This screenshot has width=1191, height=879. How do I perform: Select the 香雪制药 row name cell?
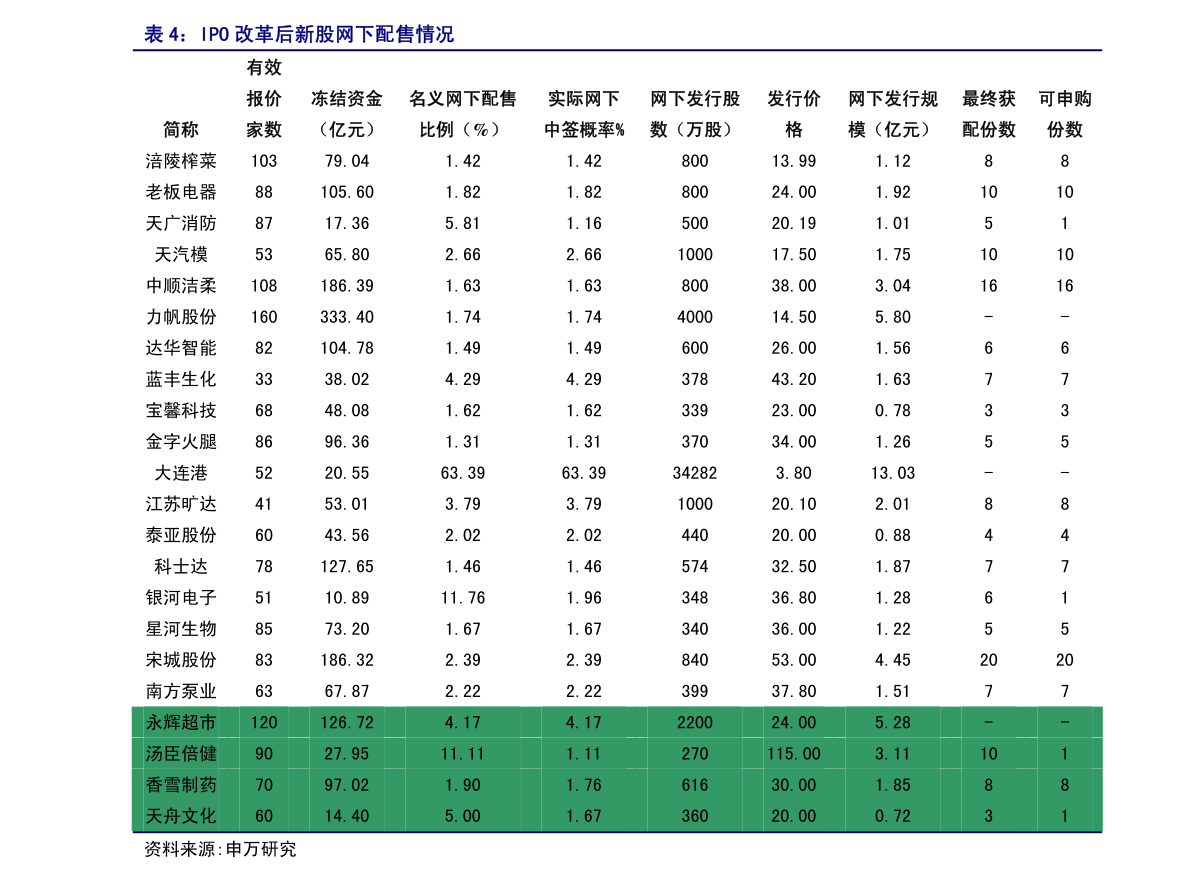(x=181, y=785)
